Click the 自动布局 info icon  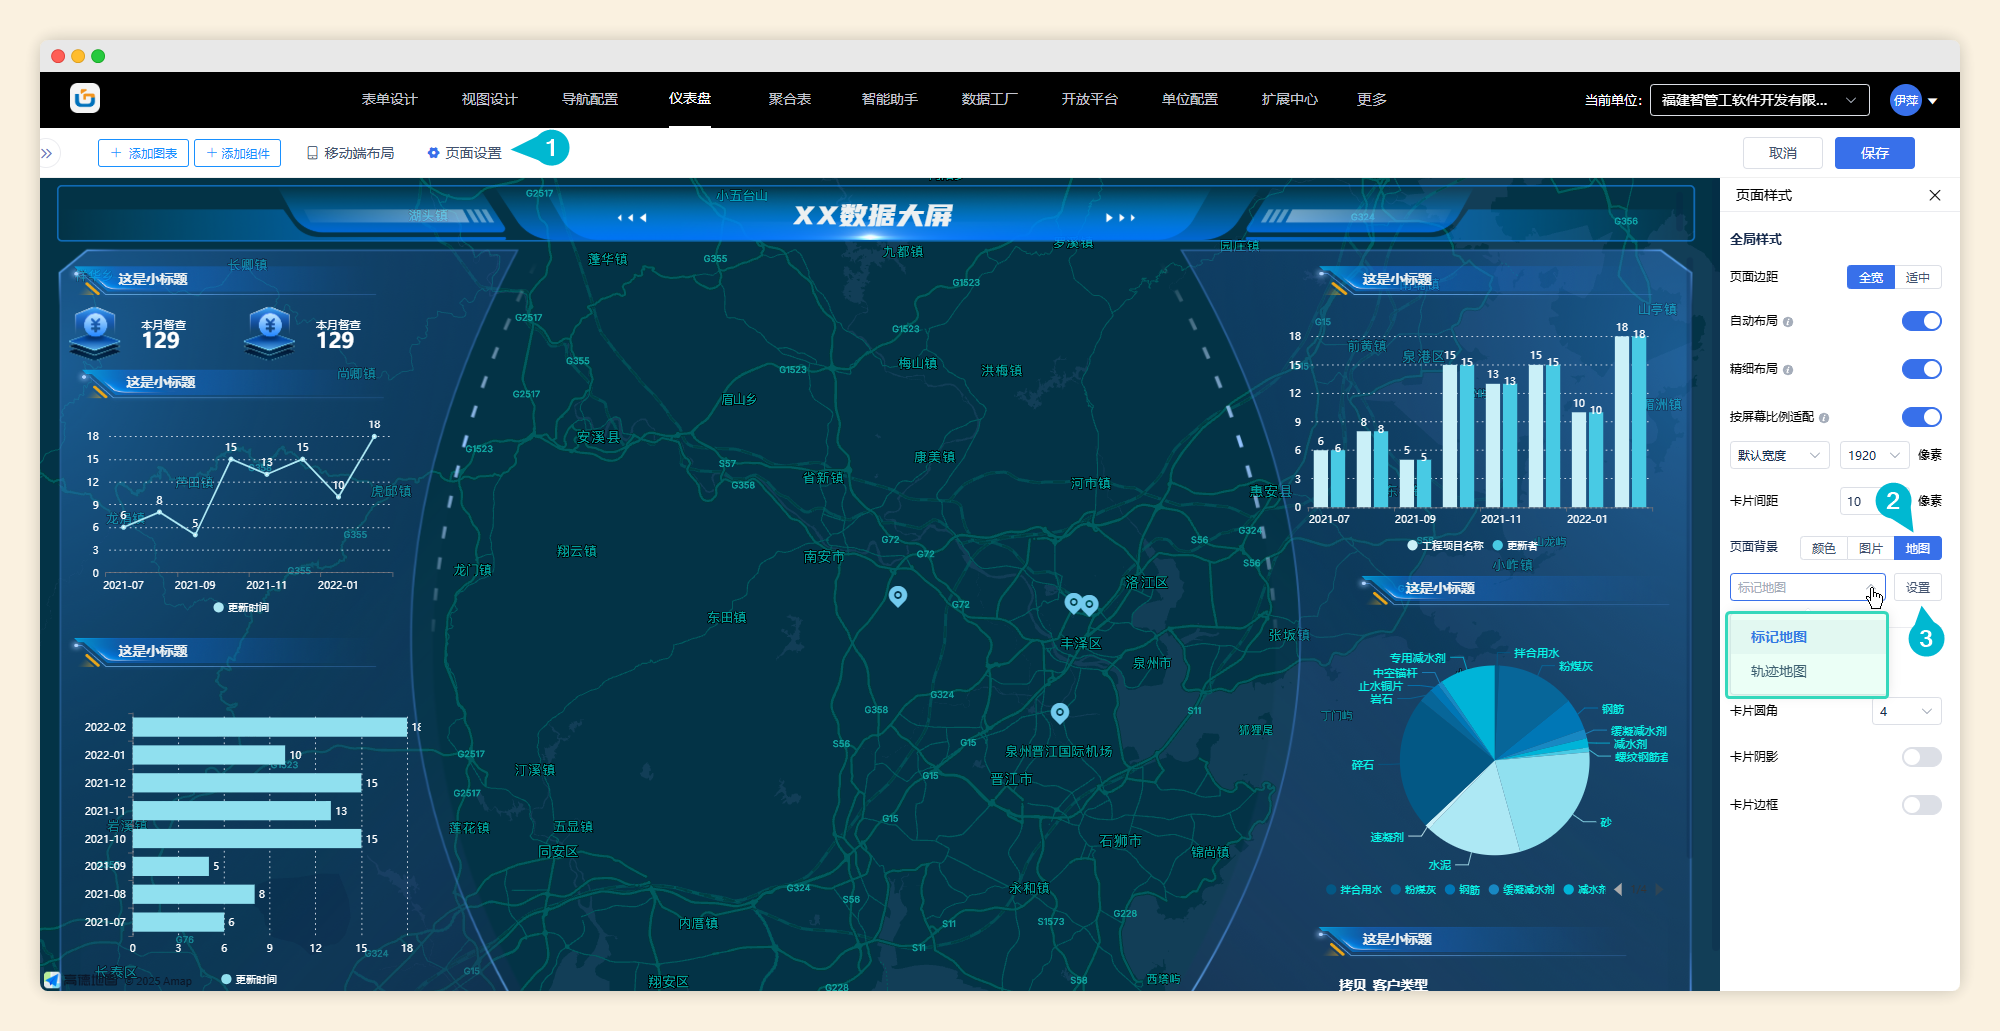1788,322
